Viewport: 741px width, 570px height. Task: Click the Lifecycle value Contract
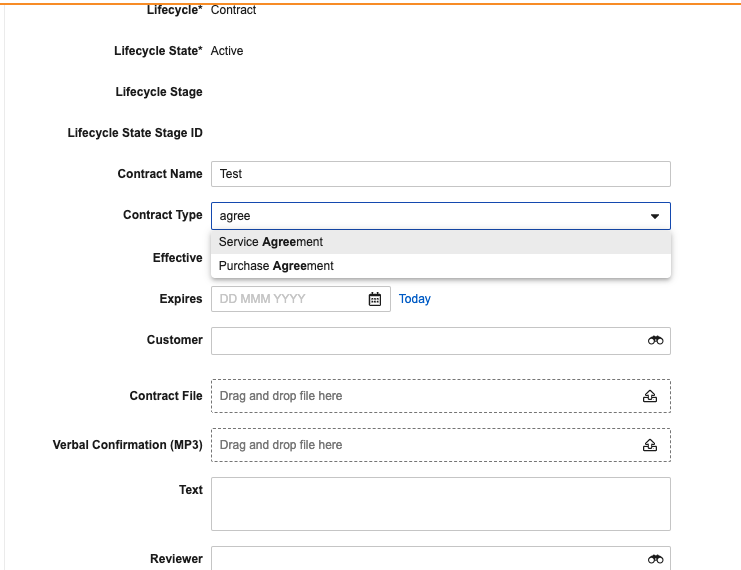[x=233, y=10]
